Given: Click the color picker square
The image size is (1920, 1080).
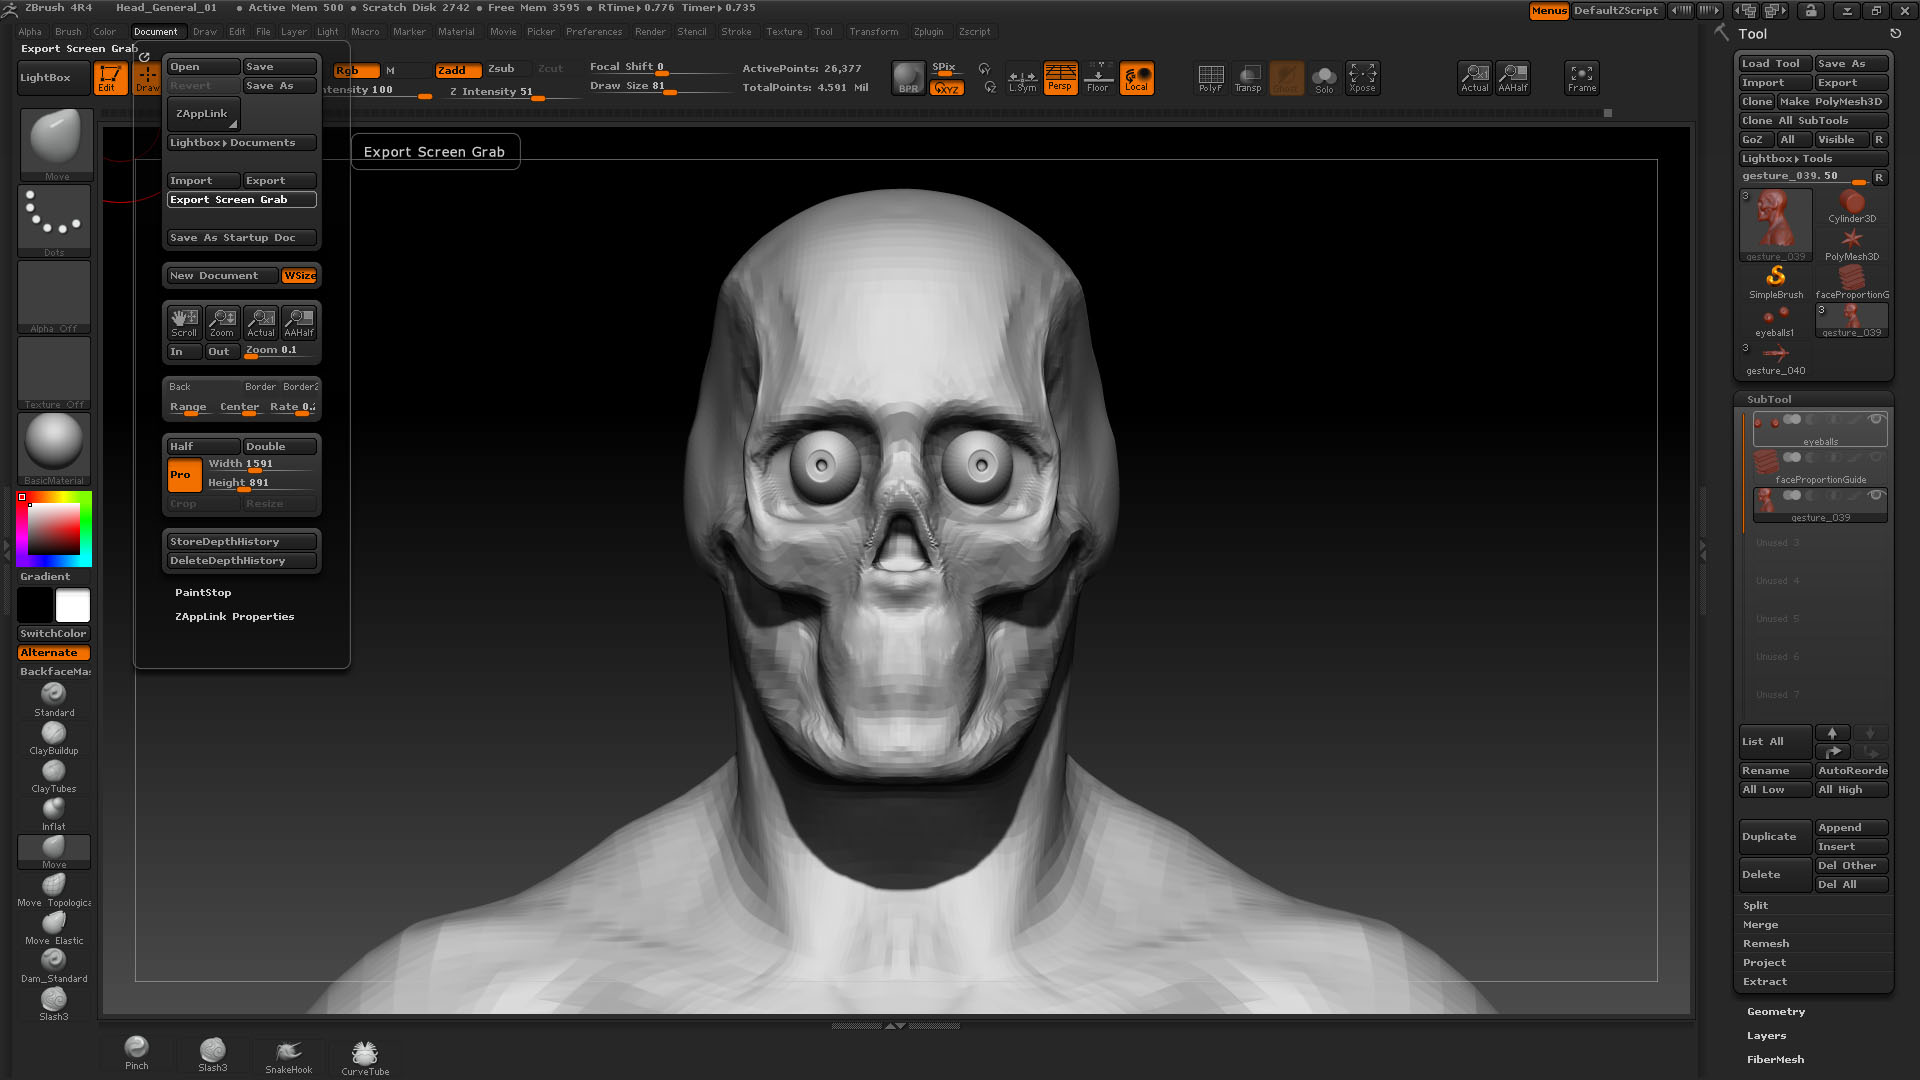Looking at the screenshot, I should coord(54,529).
